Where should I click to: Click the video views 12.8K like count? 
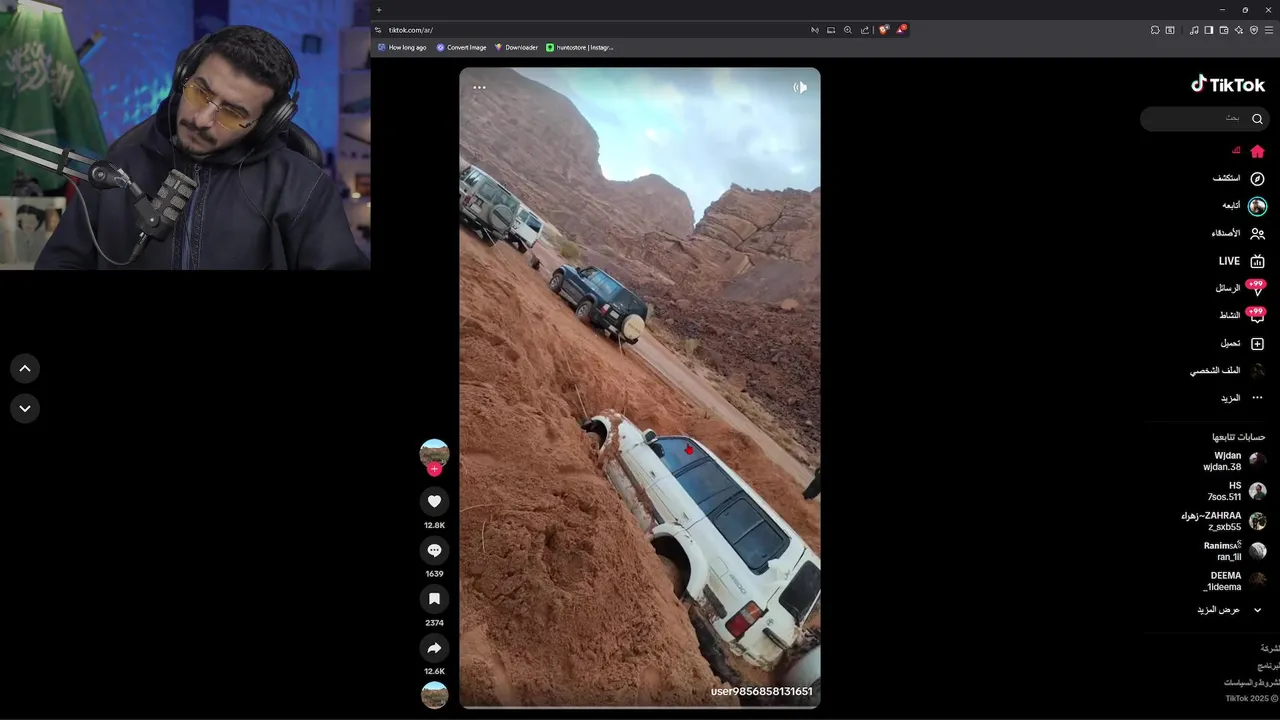434,525
